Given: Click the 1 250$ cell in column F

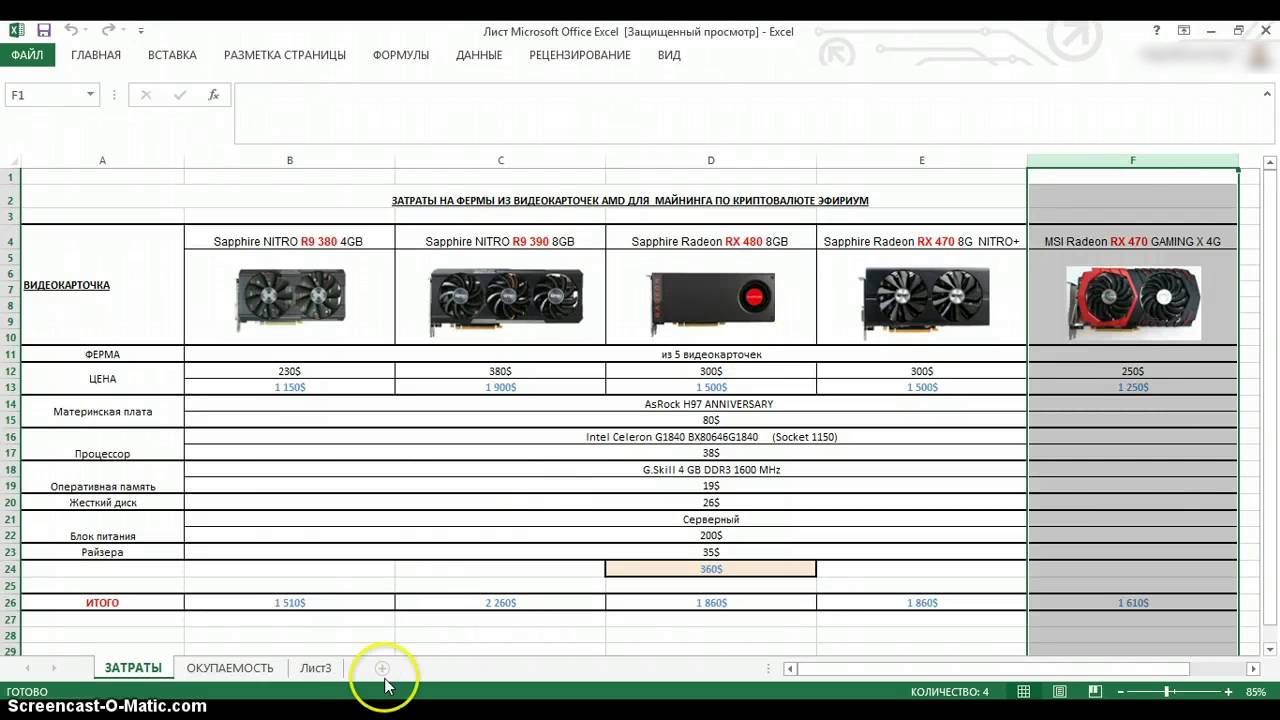Looking at the screenshot, I should tap(1132, 387).
